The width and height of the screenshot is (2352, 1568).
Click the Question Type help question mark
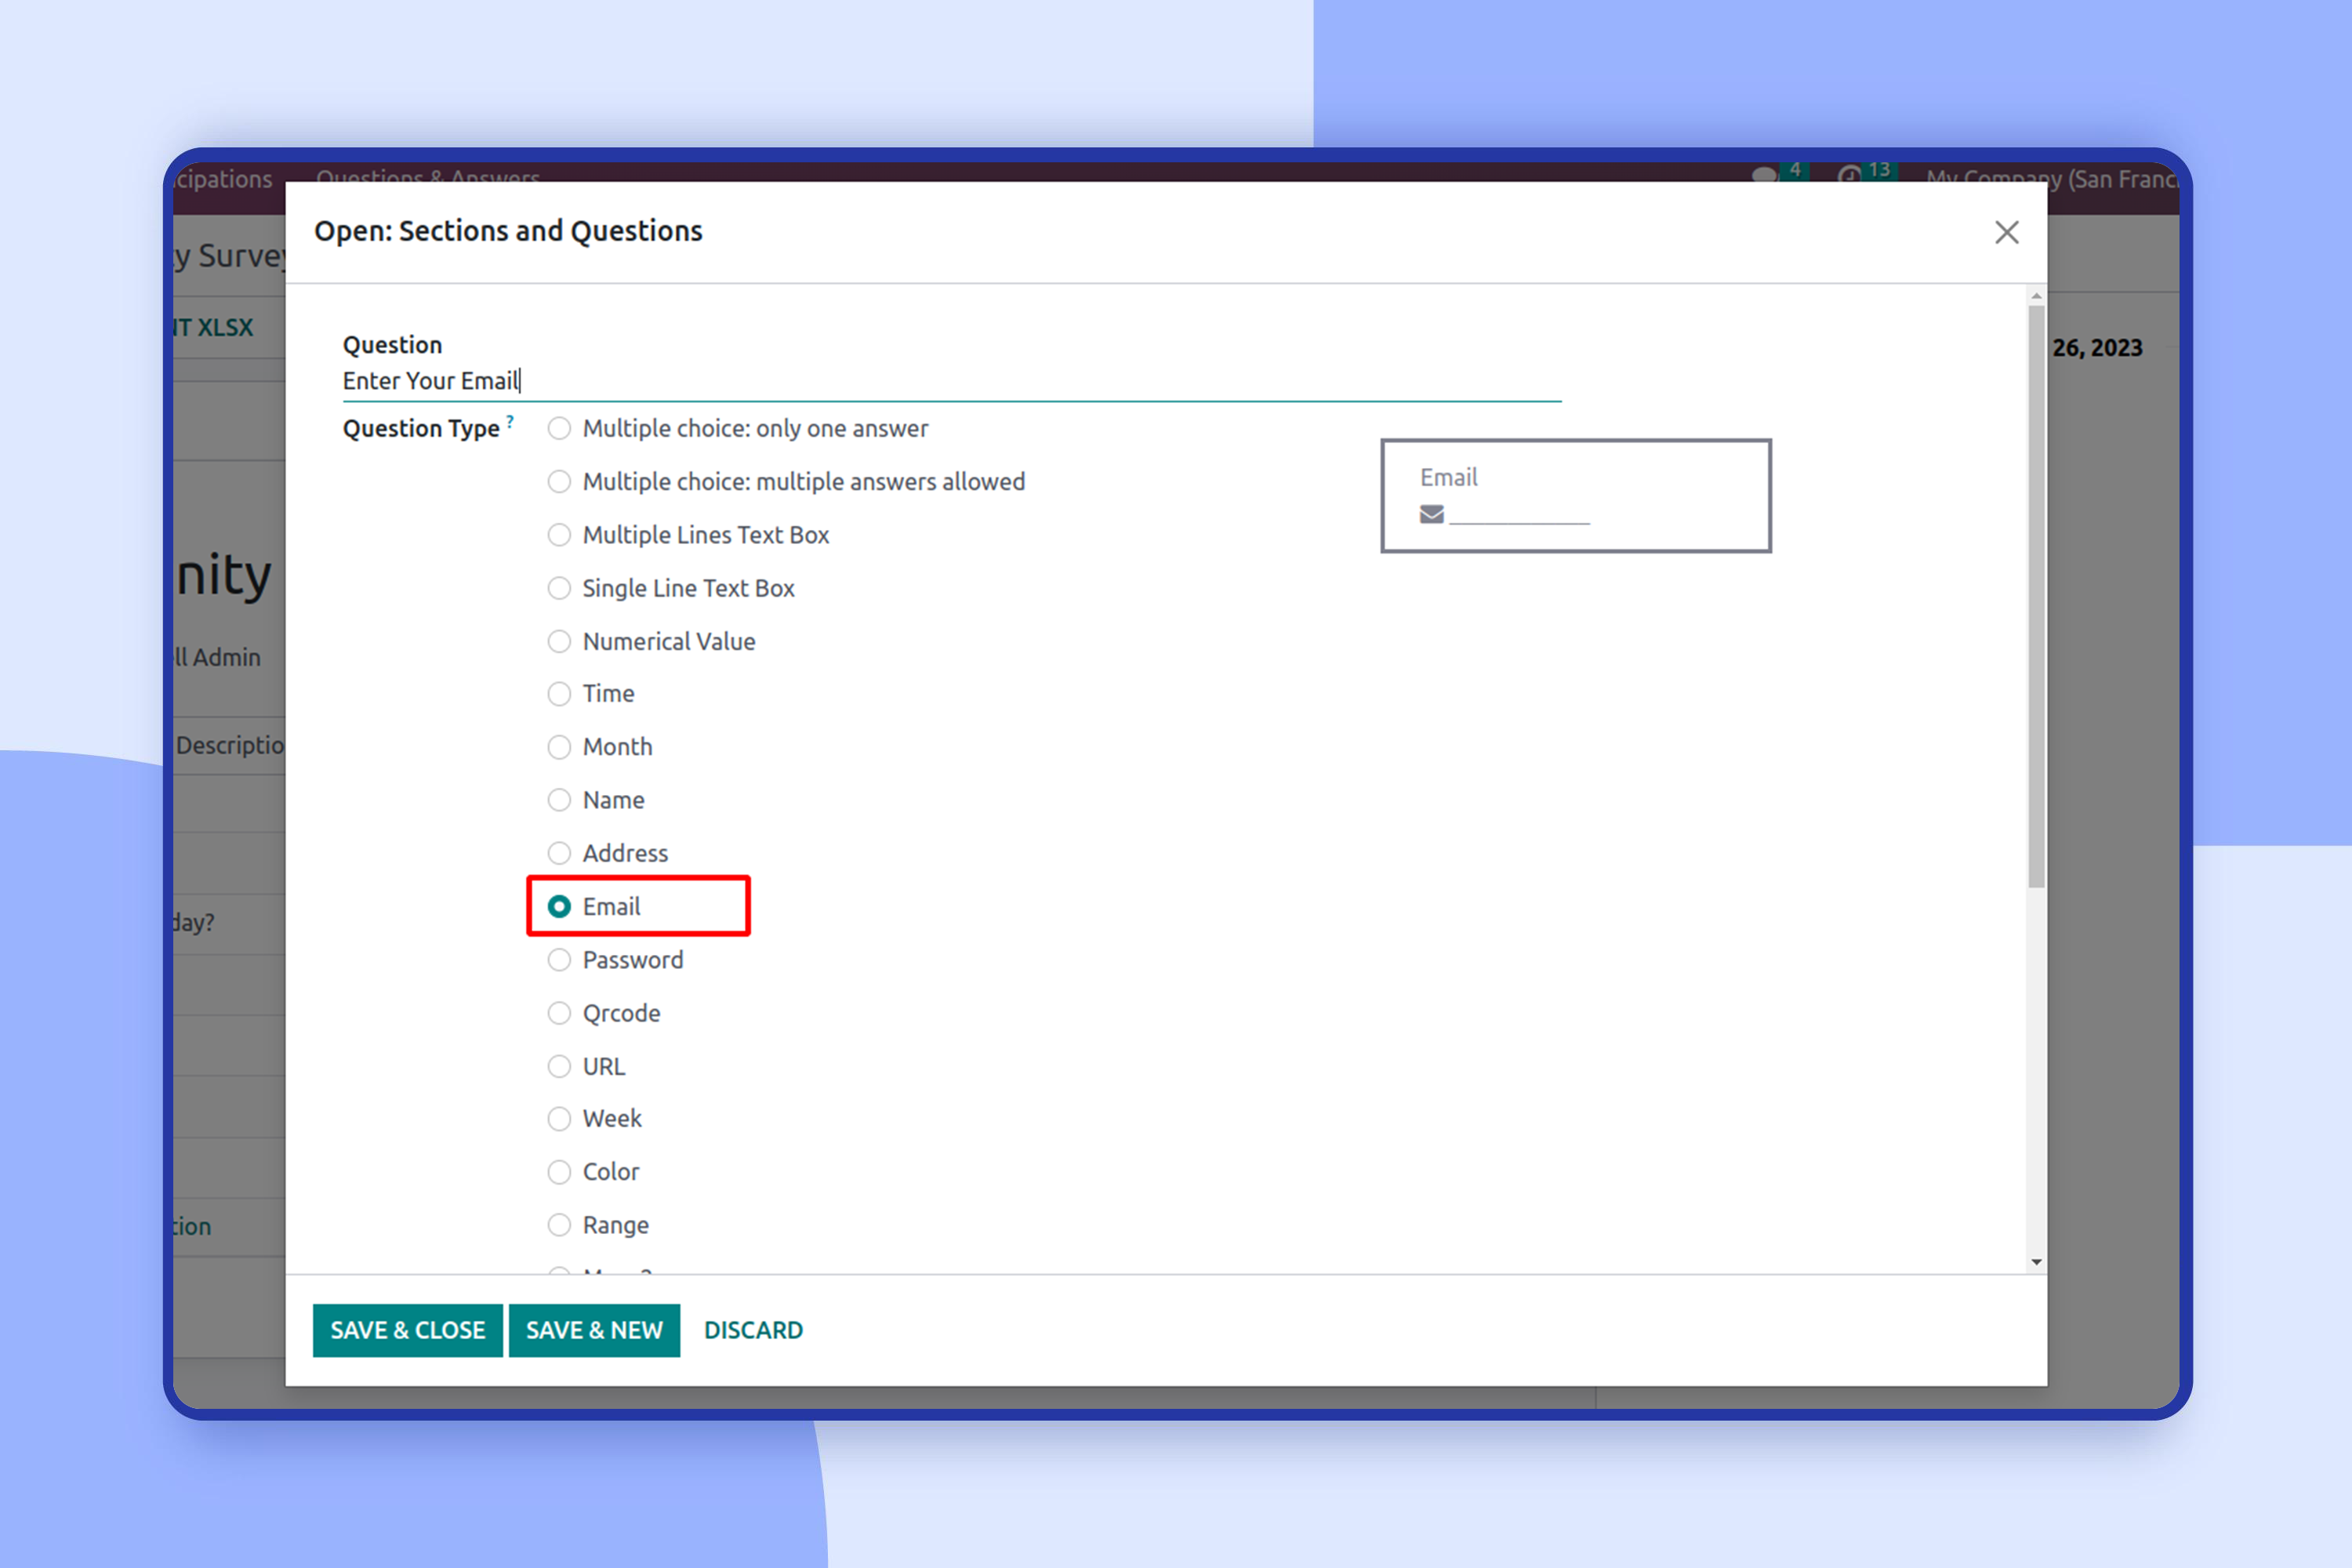[x=510, y=421]
